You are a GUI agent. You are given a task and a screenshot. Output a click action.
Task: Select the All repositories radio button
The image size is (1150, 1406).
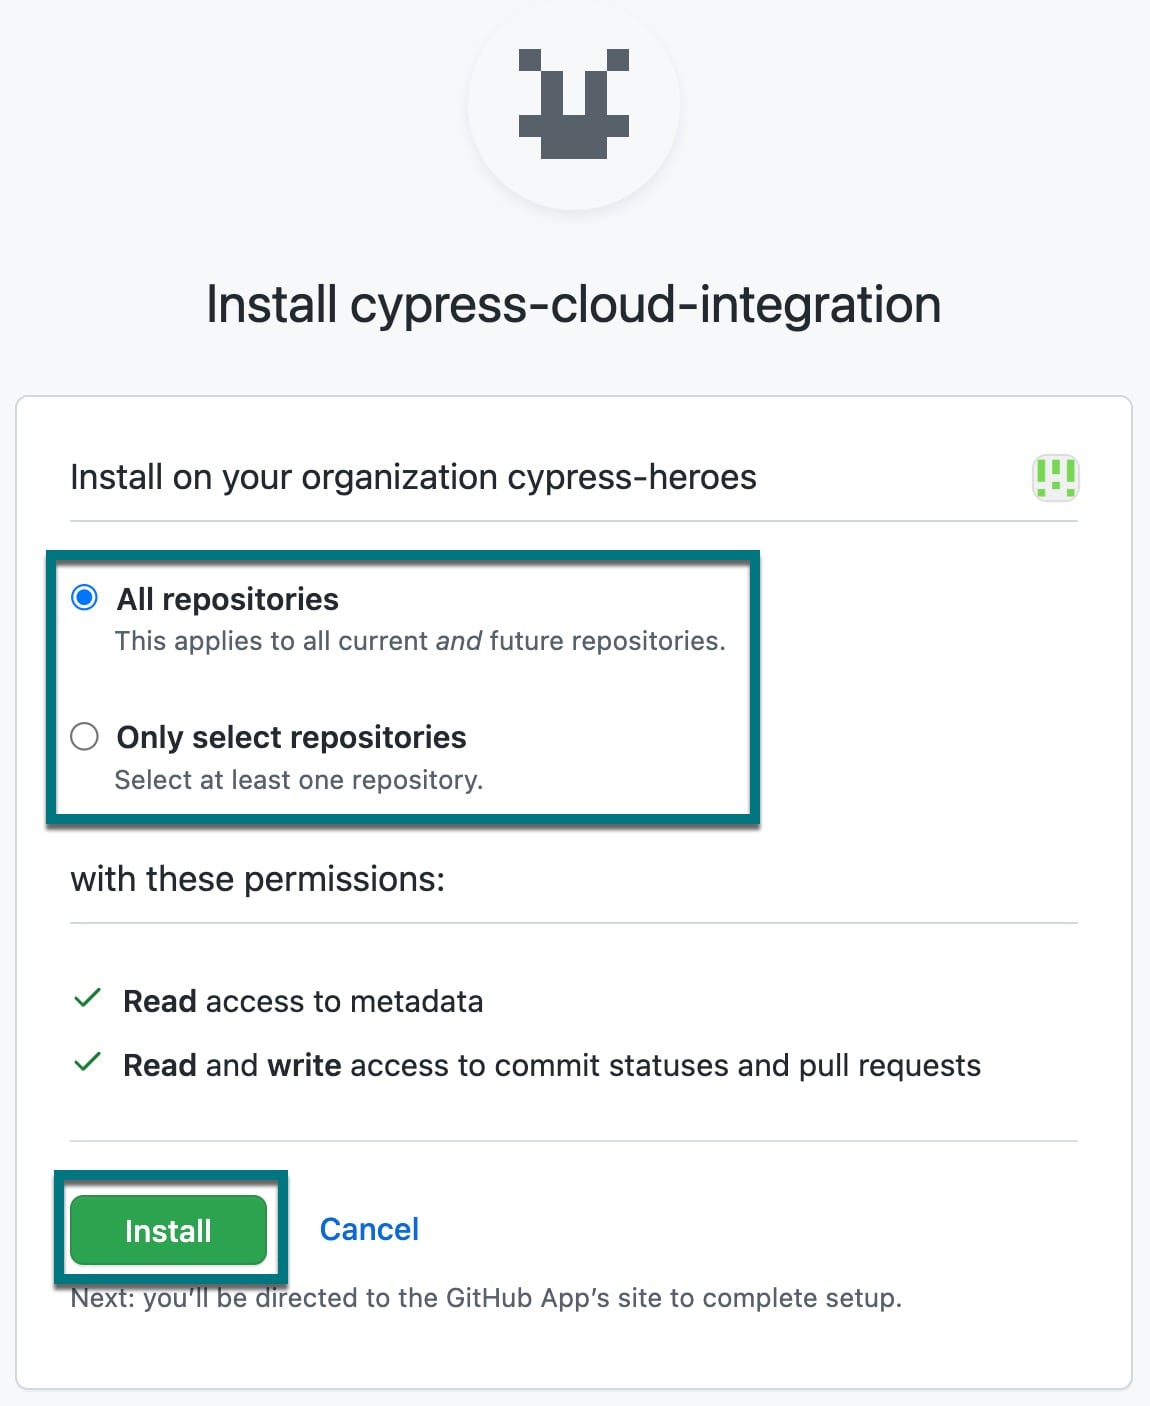coord(85,596)
